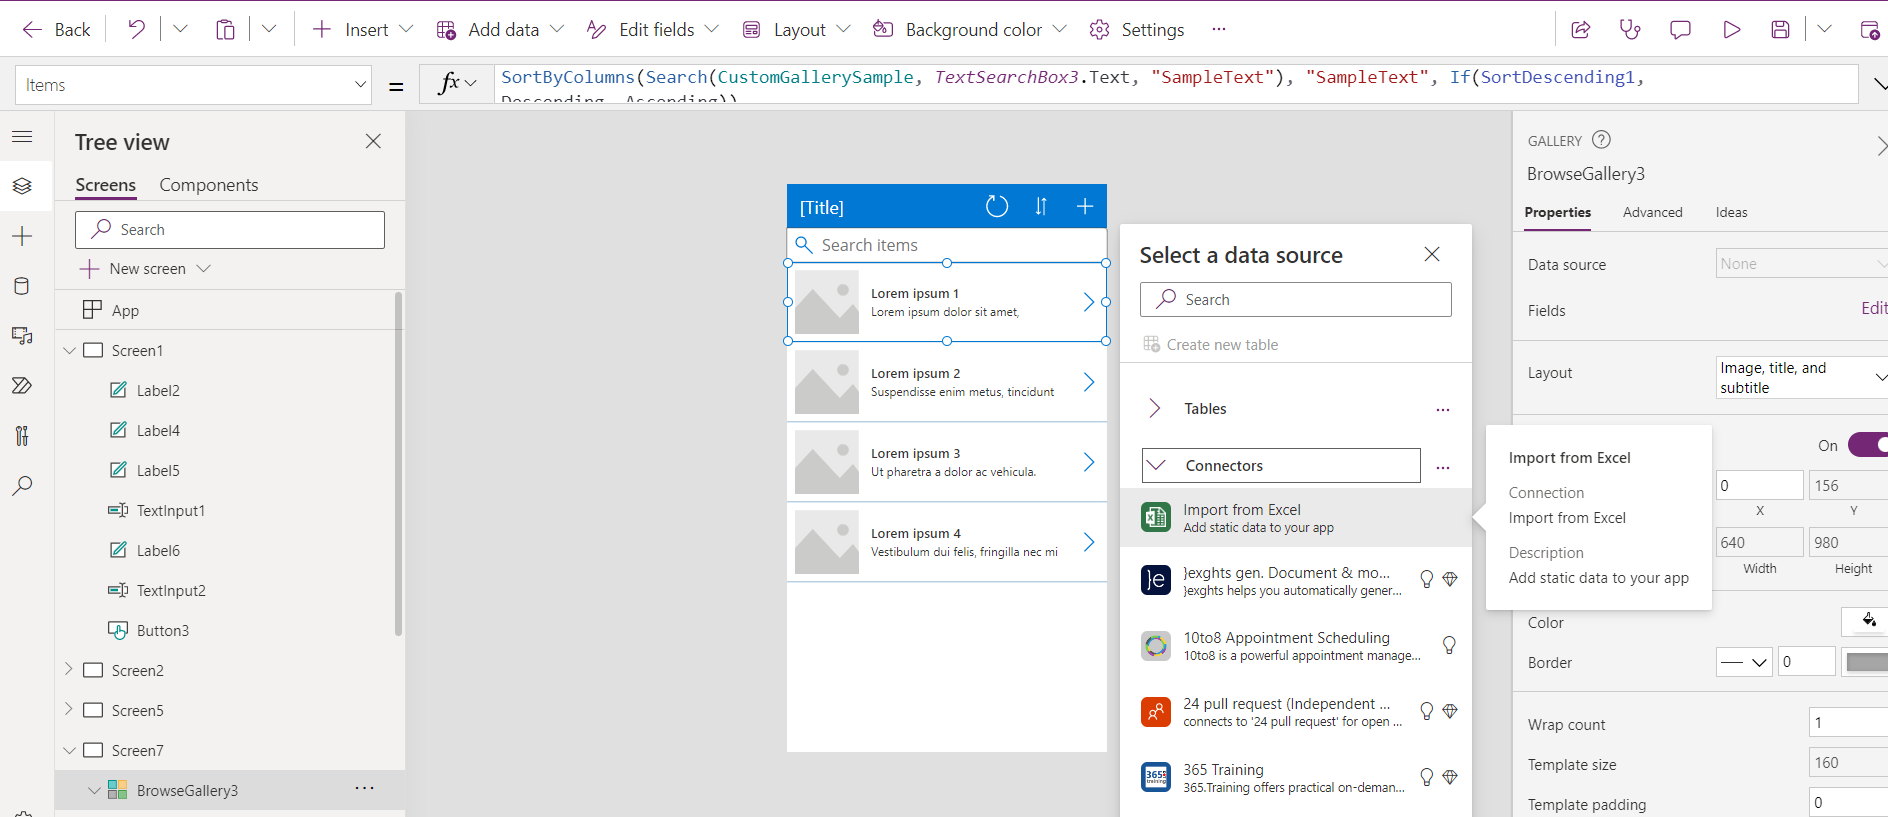1888x817 pixels.
Task: Collapse the Connectors section
Action: coord(1157,465)
